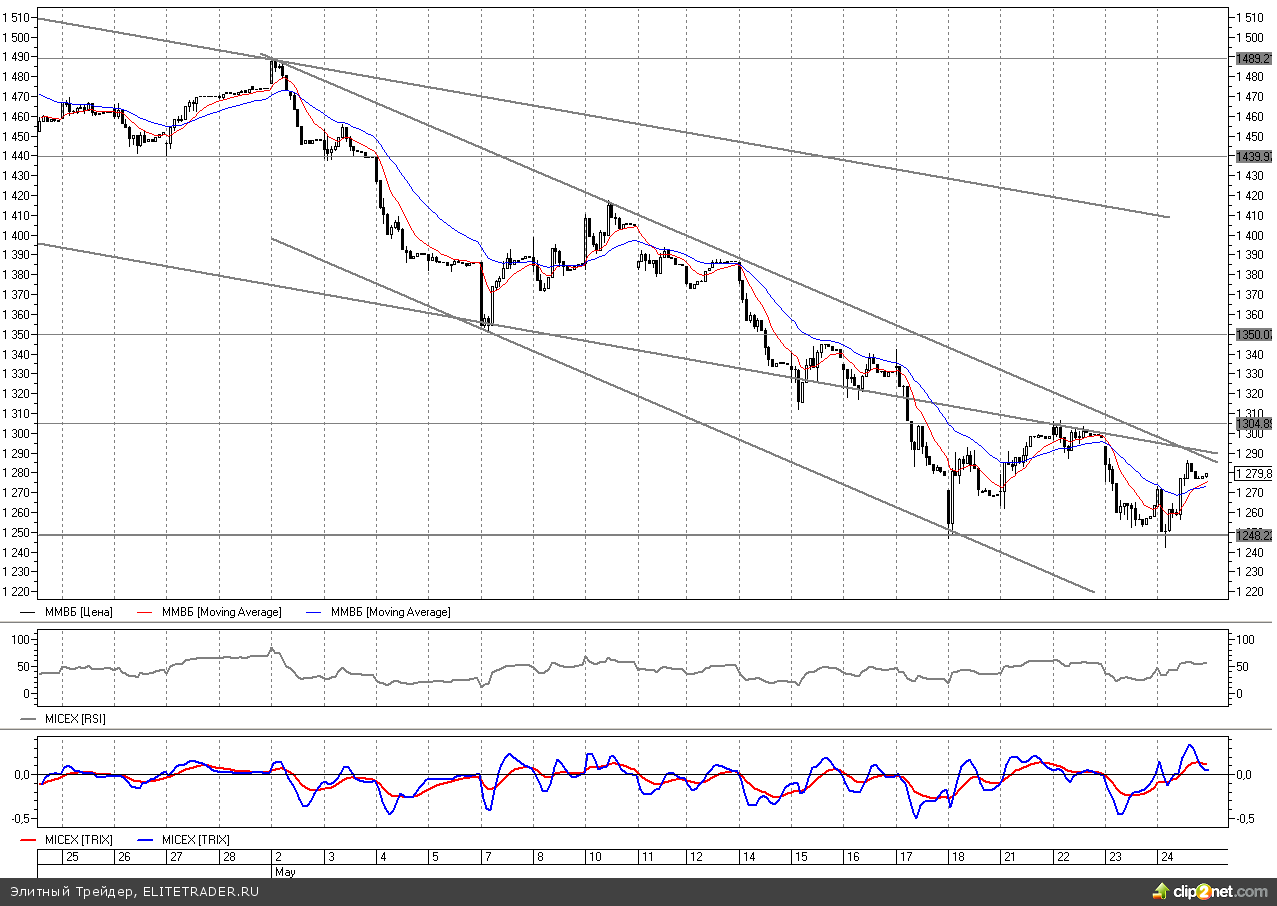This screenshot has width=1277, height=906.
Task: Click the red MICEX [TRIX] legend entry
Action: tap(75, 840)
